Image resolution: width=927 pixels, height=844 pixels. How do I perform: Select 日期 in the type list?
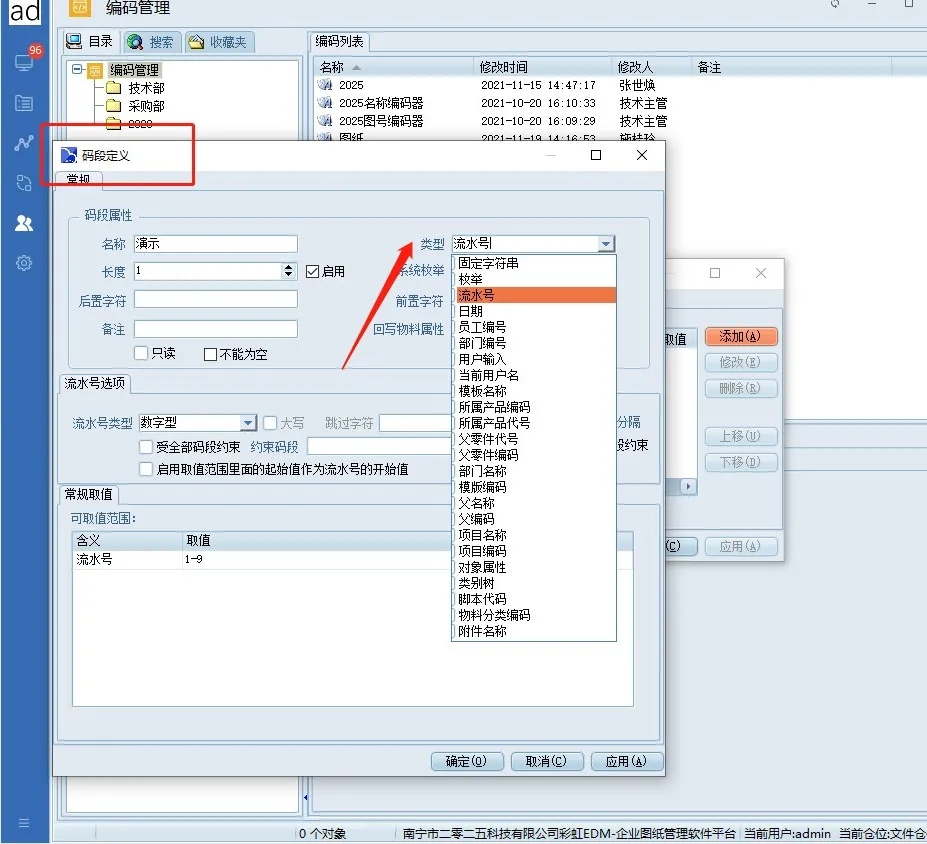(x=534, y=311)
